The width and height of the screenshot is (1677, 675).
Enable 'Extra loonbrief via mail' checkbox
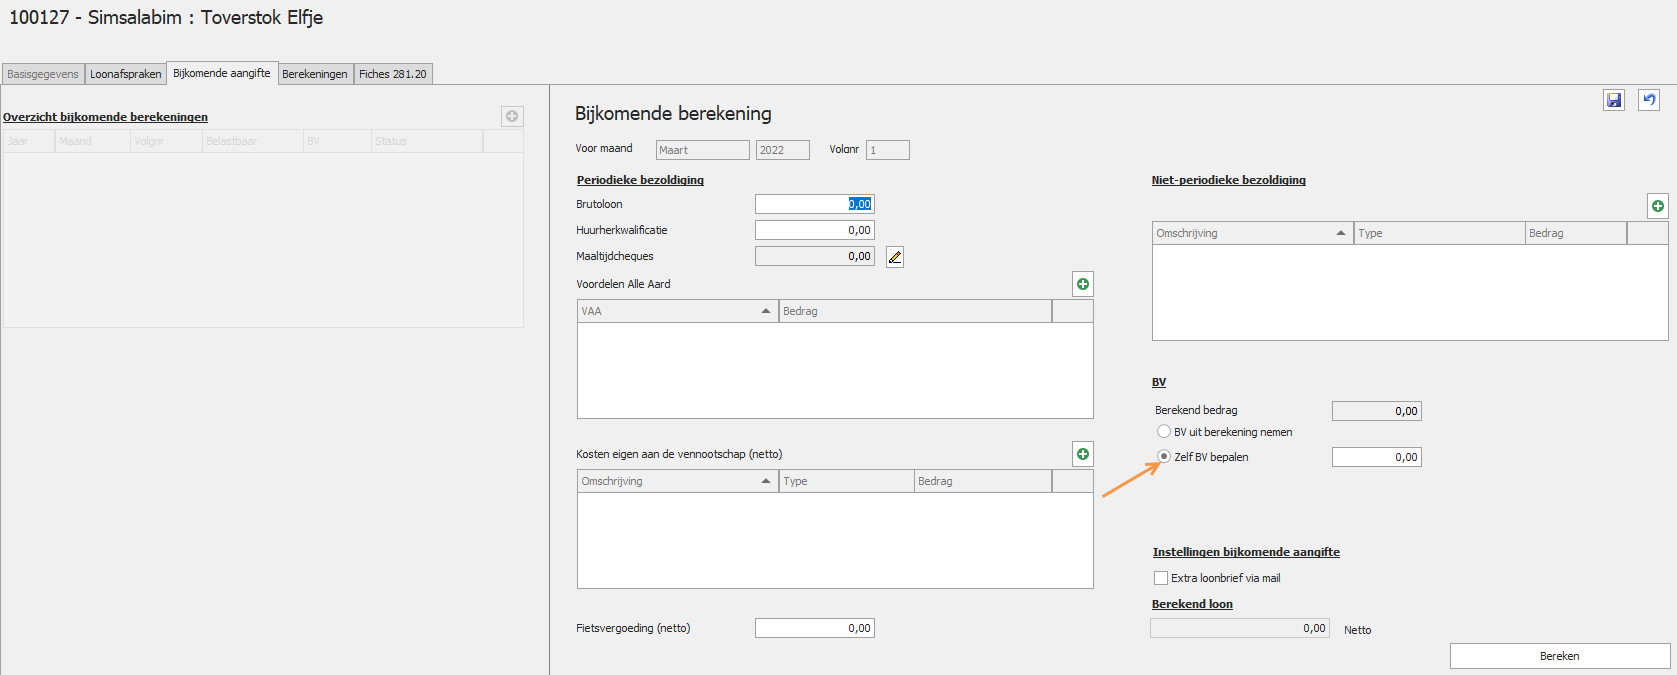click(1161, 578)
